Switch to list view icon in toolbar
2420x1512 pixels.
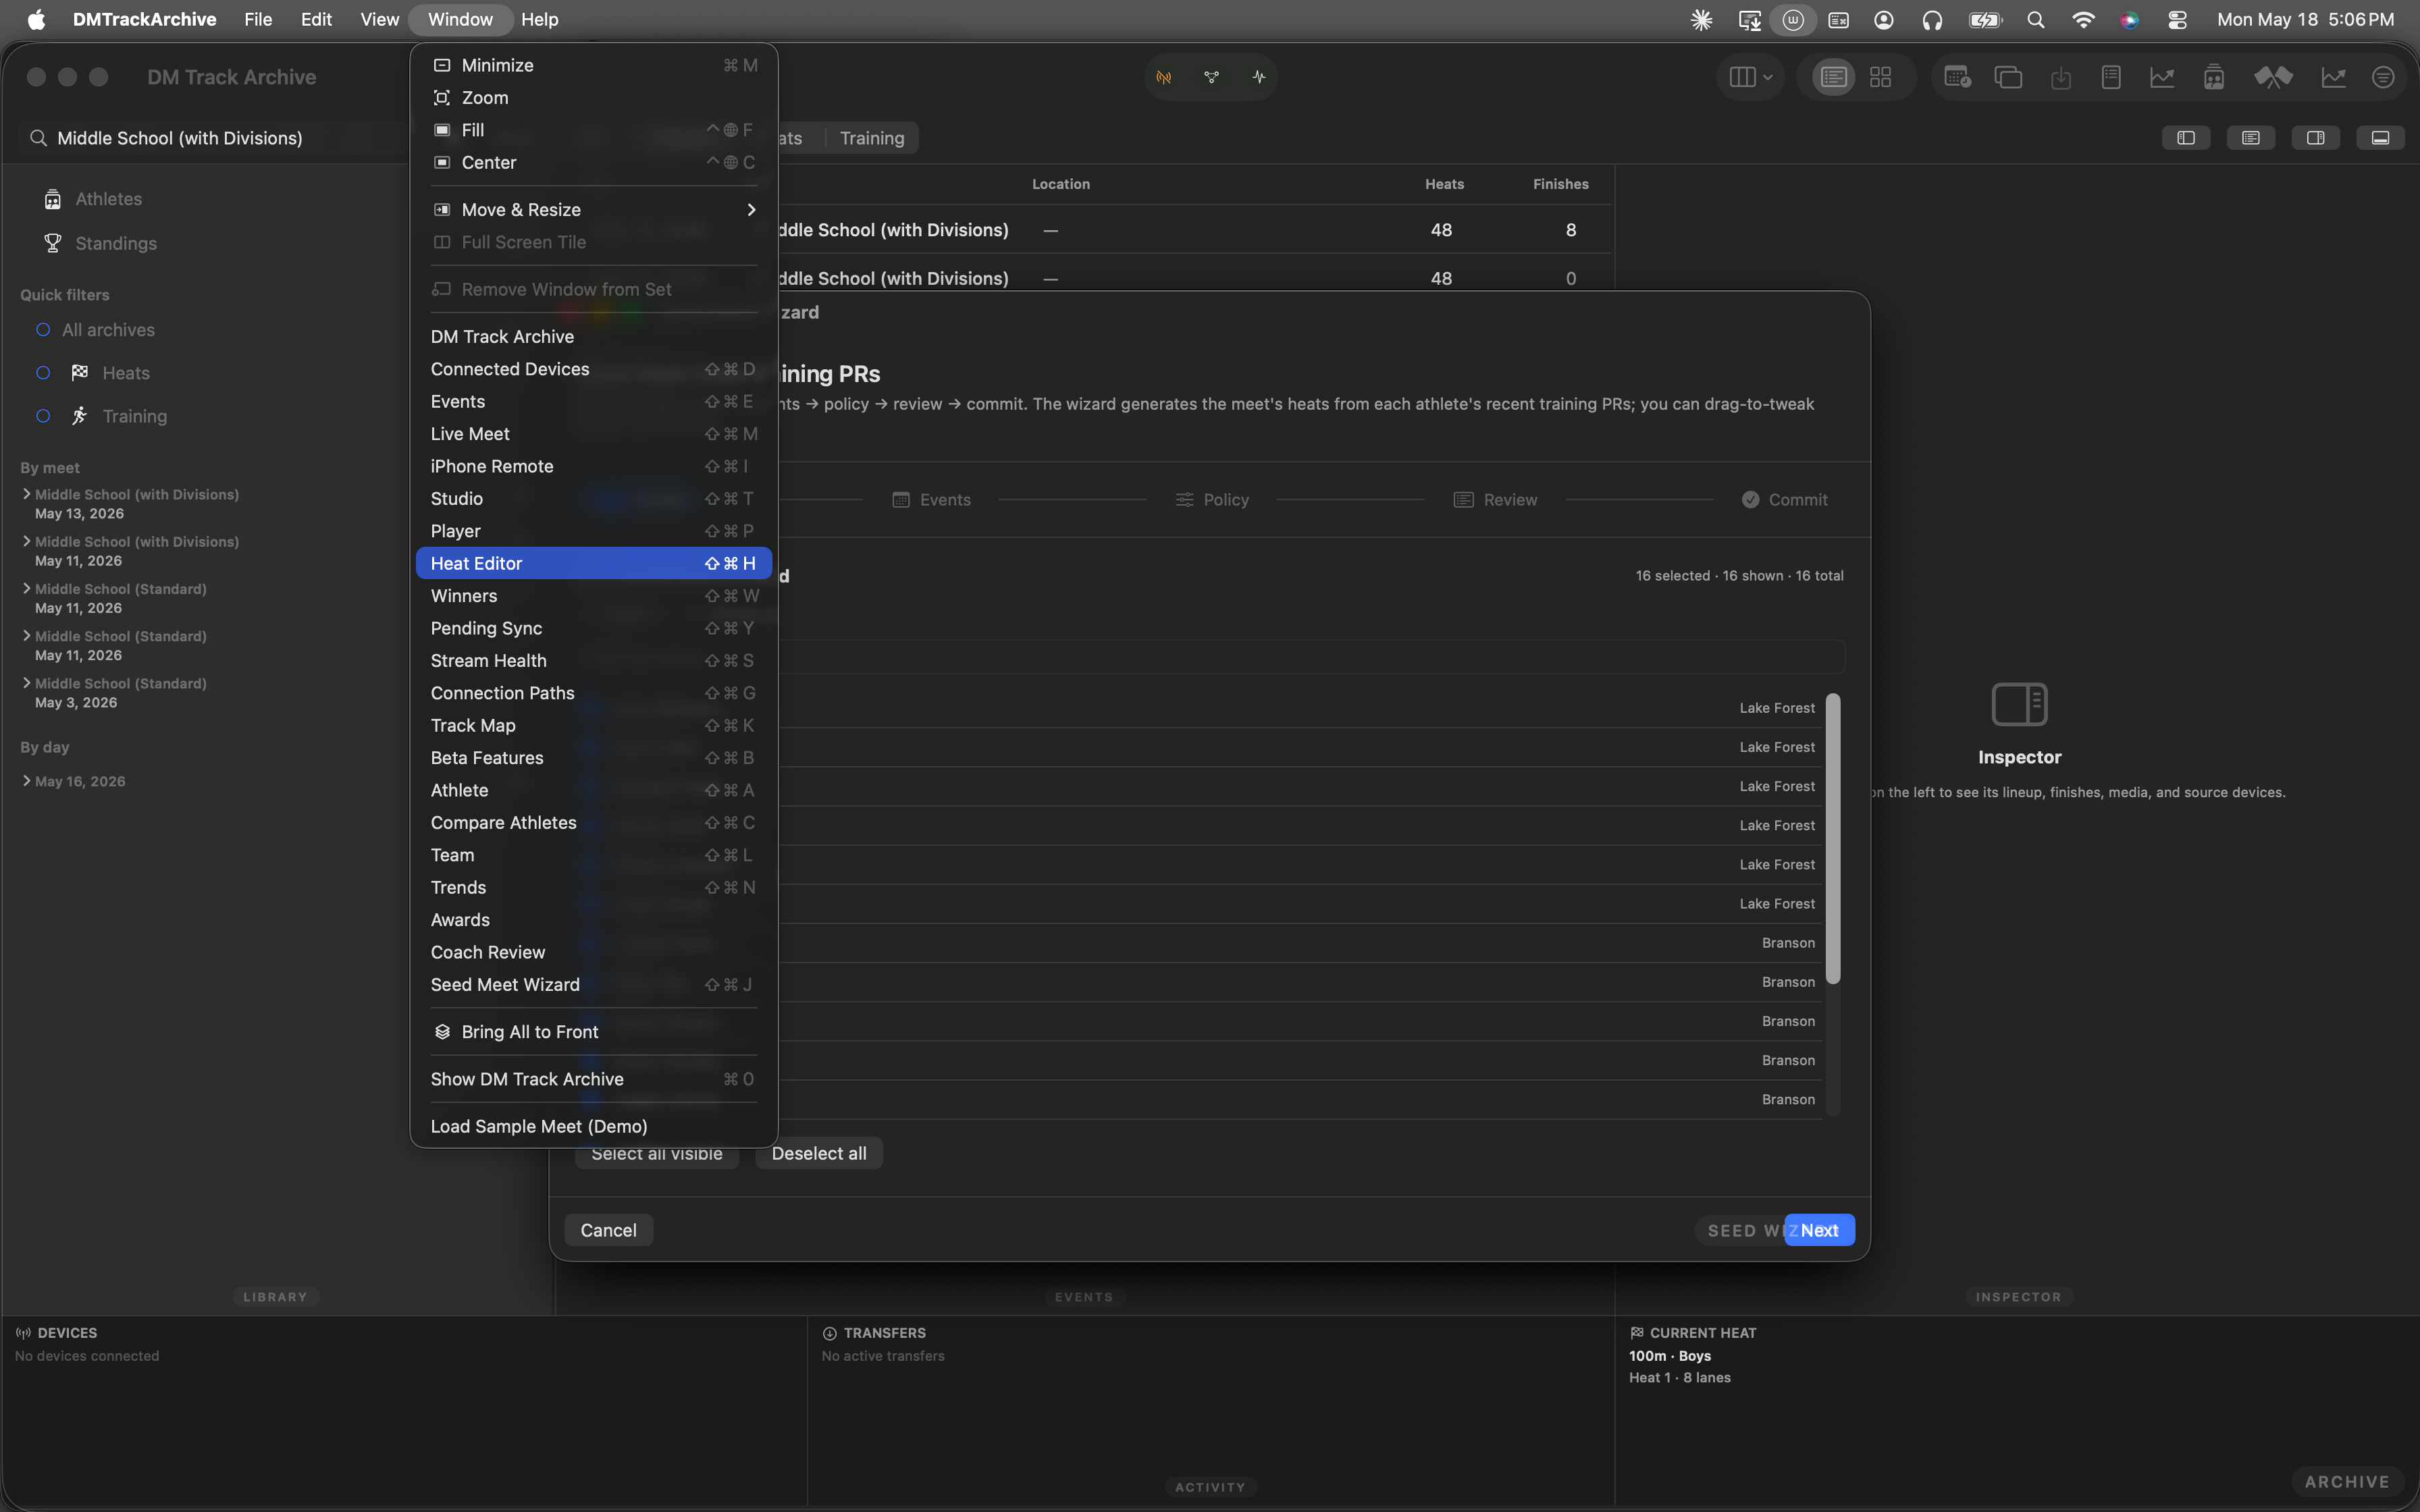[1833, 77]
